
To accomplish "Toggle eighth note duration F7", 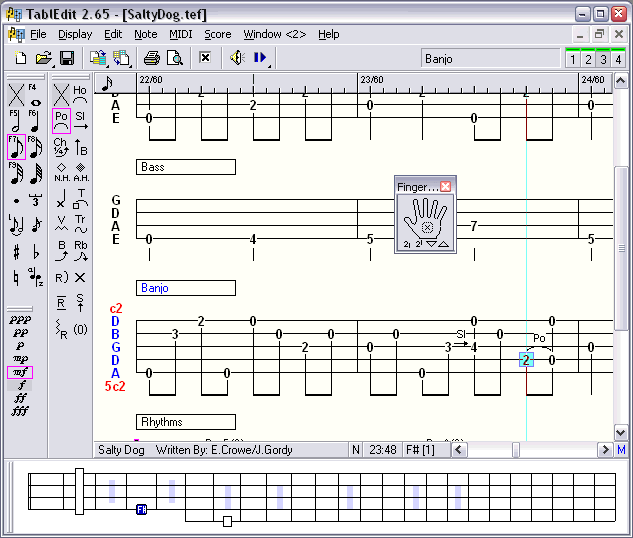I will (x=17, y=147).
